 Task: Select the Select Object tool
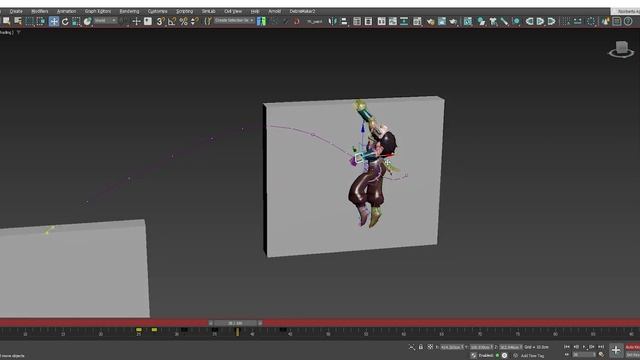point(7,21)
